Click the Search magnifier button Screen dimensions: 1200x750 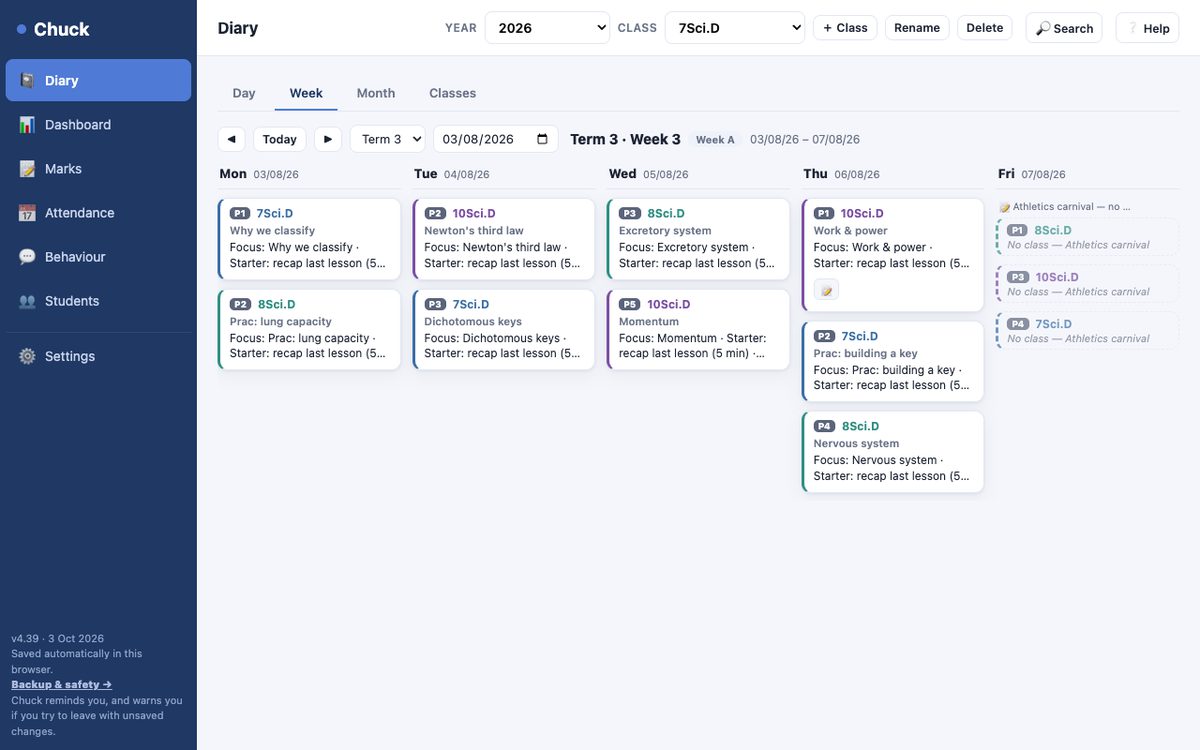pos(1064,28)
